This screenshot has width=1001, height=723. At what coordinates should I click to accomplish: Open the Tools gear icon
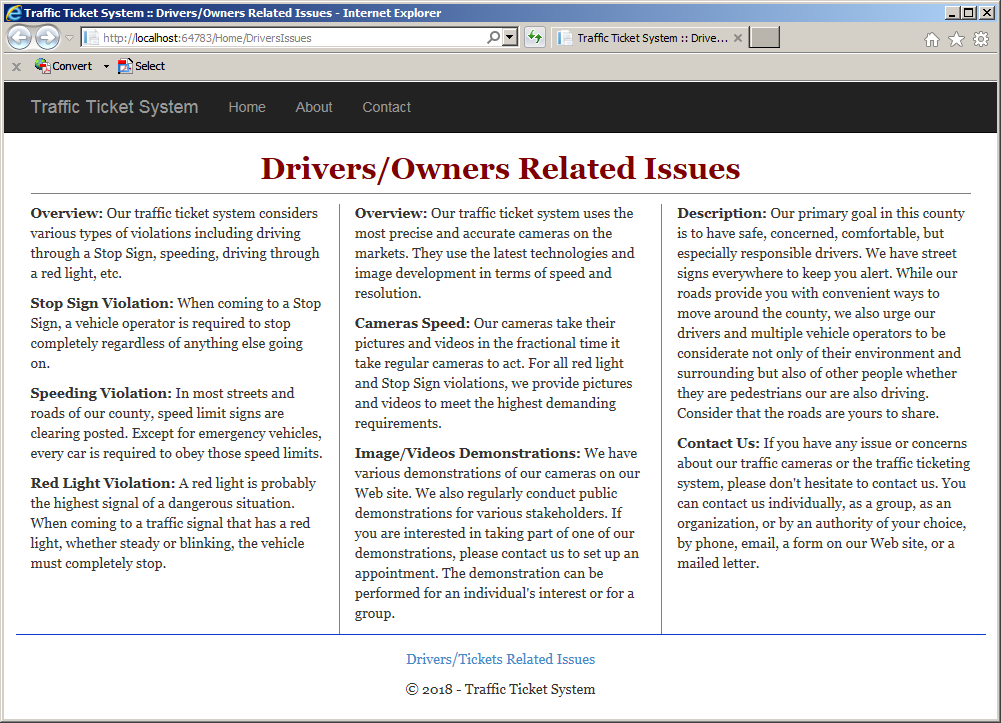click(981, 40)
